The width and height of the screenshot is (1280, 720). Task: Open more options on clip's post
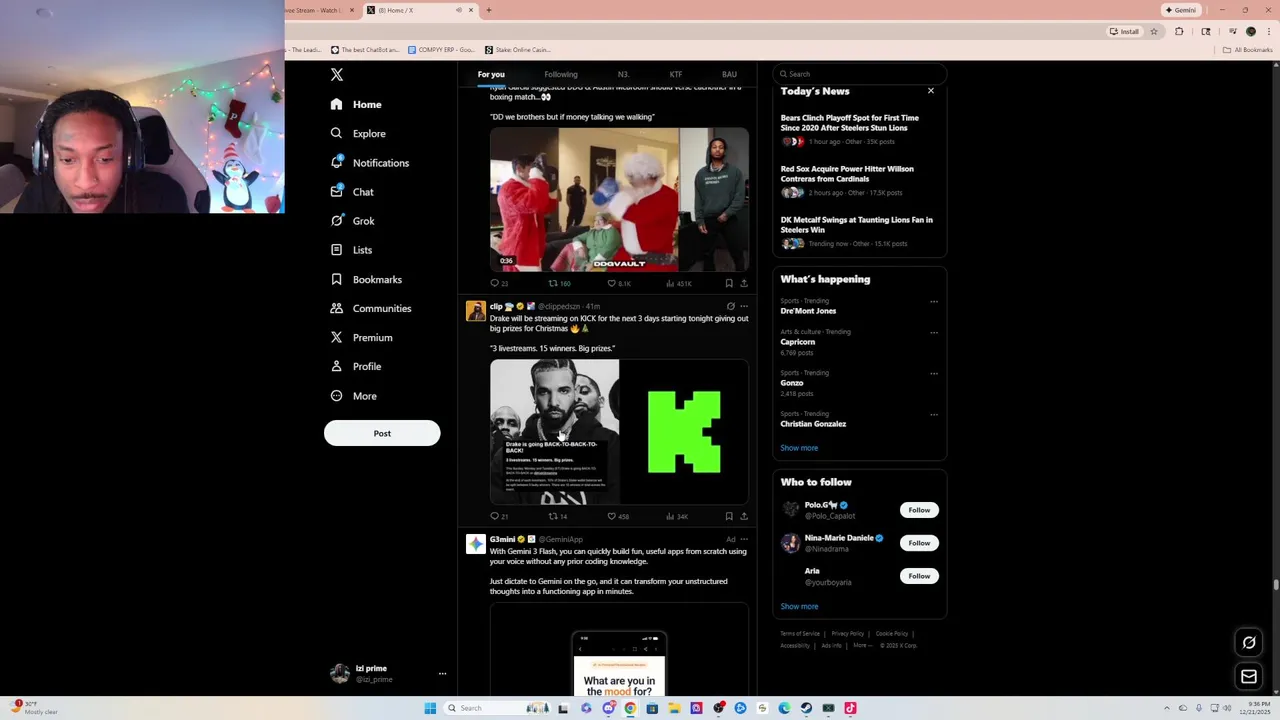coord(744,306)
